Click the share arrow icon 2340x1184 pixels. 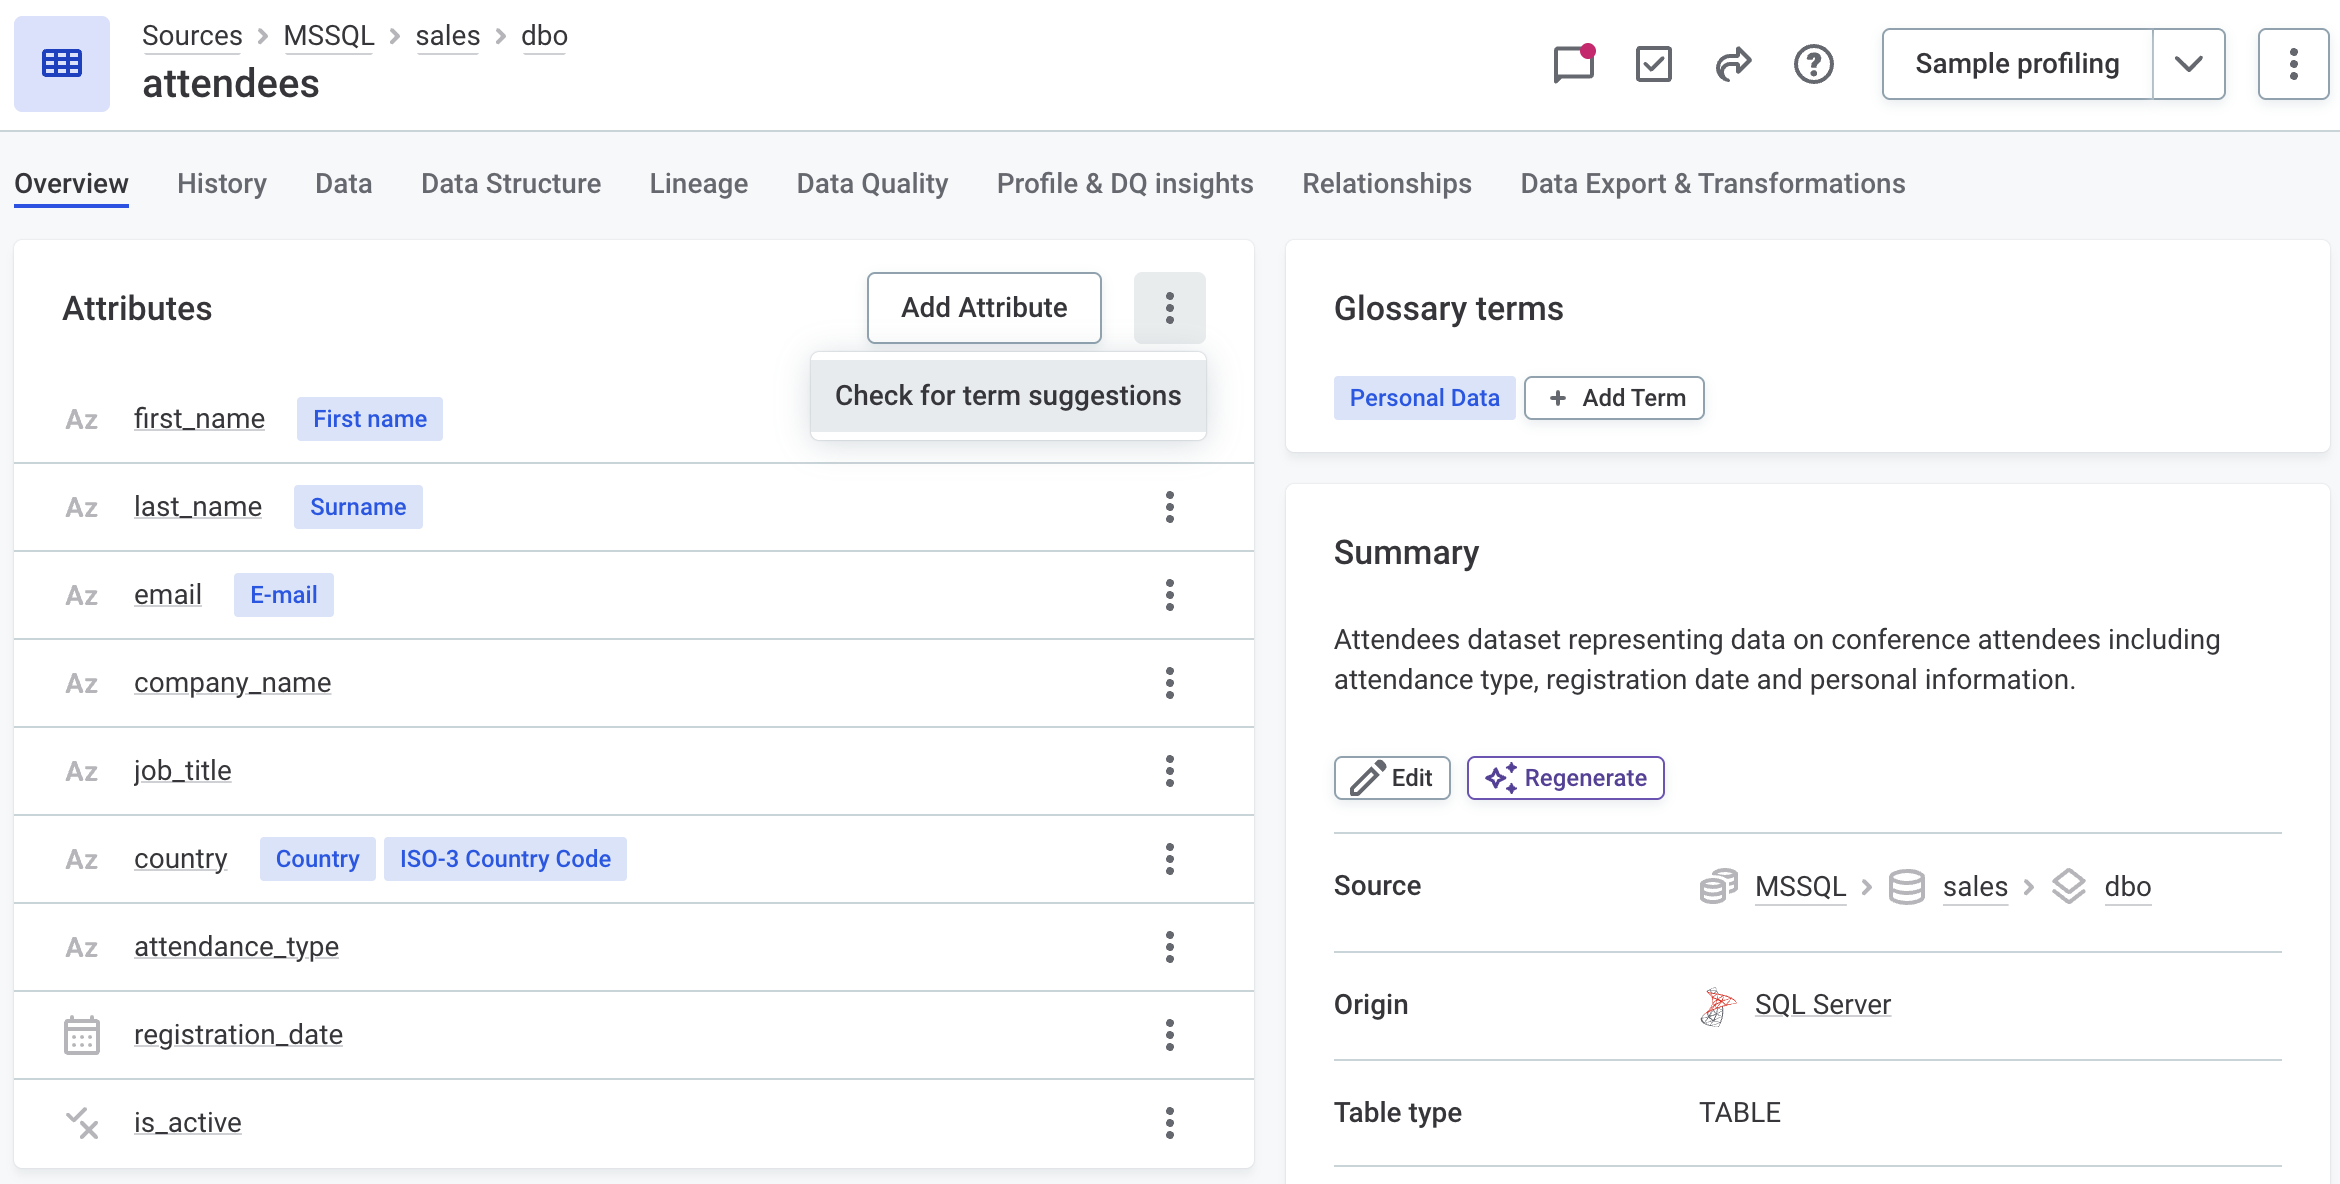pyautogui.click(x=1733, y=65)
